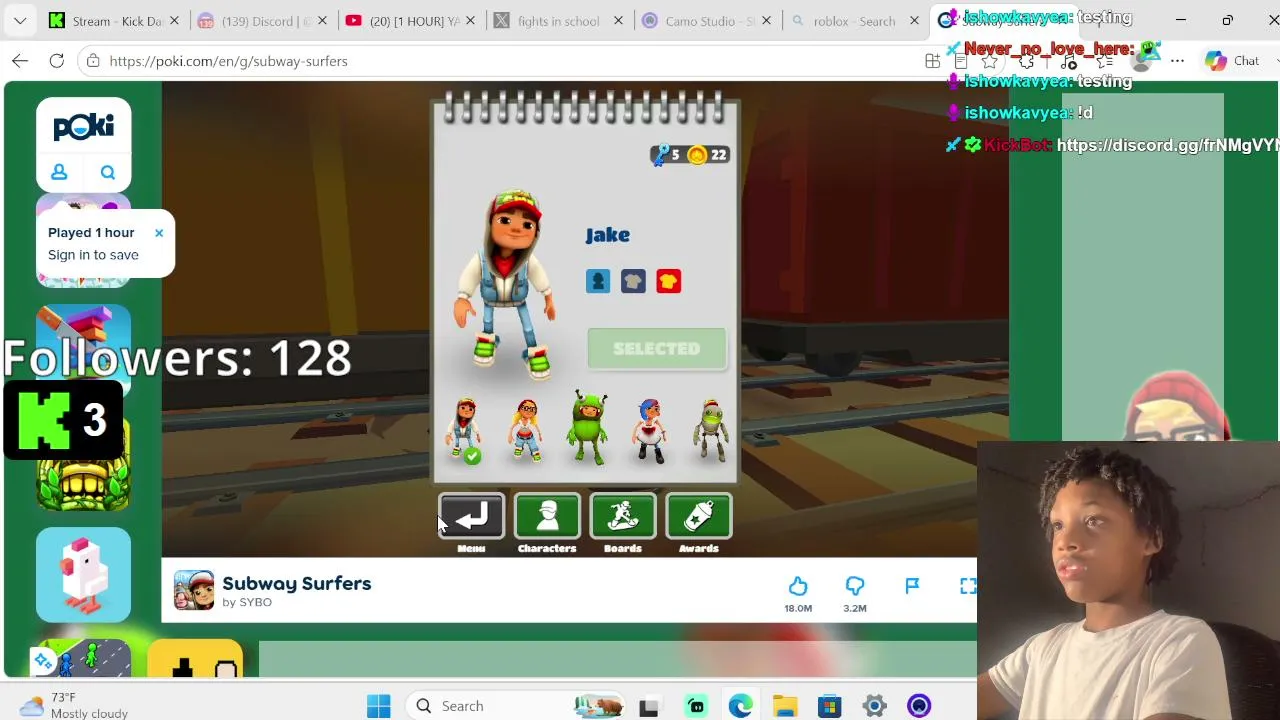The width and height of the screenshot is (1280, 720).
Task: Click the SELECTED button for Jake
Action: pos(657,349)
